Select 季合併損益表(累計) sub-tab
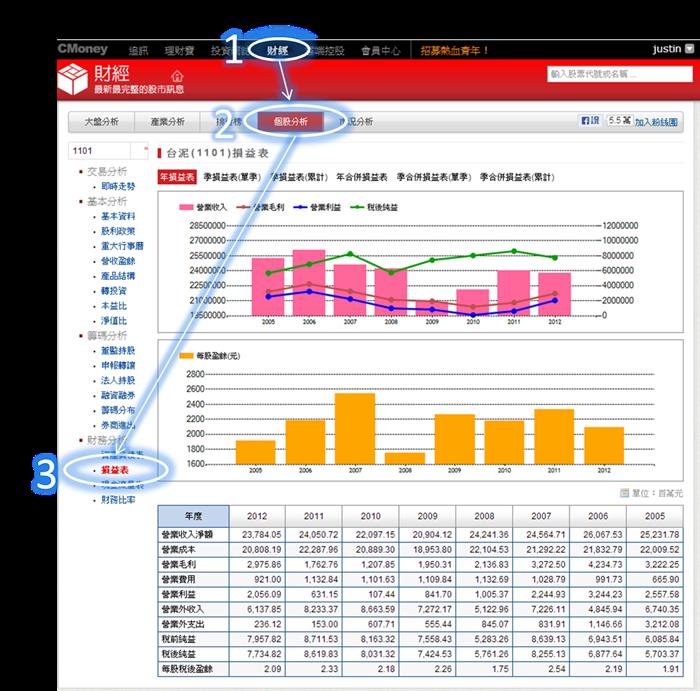The width and height of the screenshot is (700, 691). pyautogui.click(x=517, y=177)
